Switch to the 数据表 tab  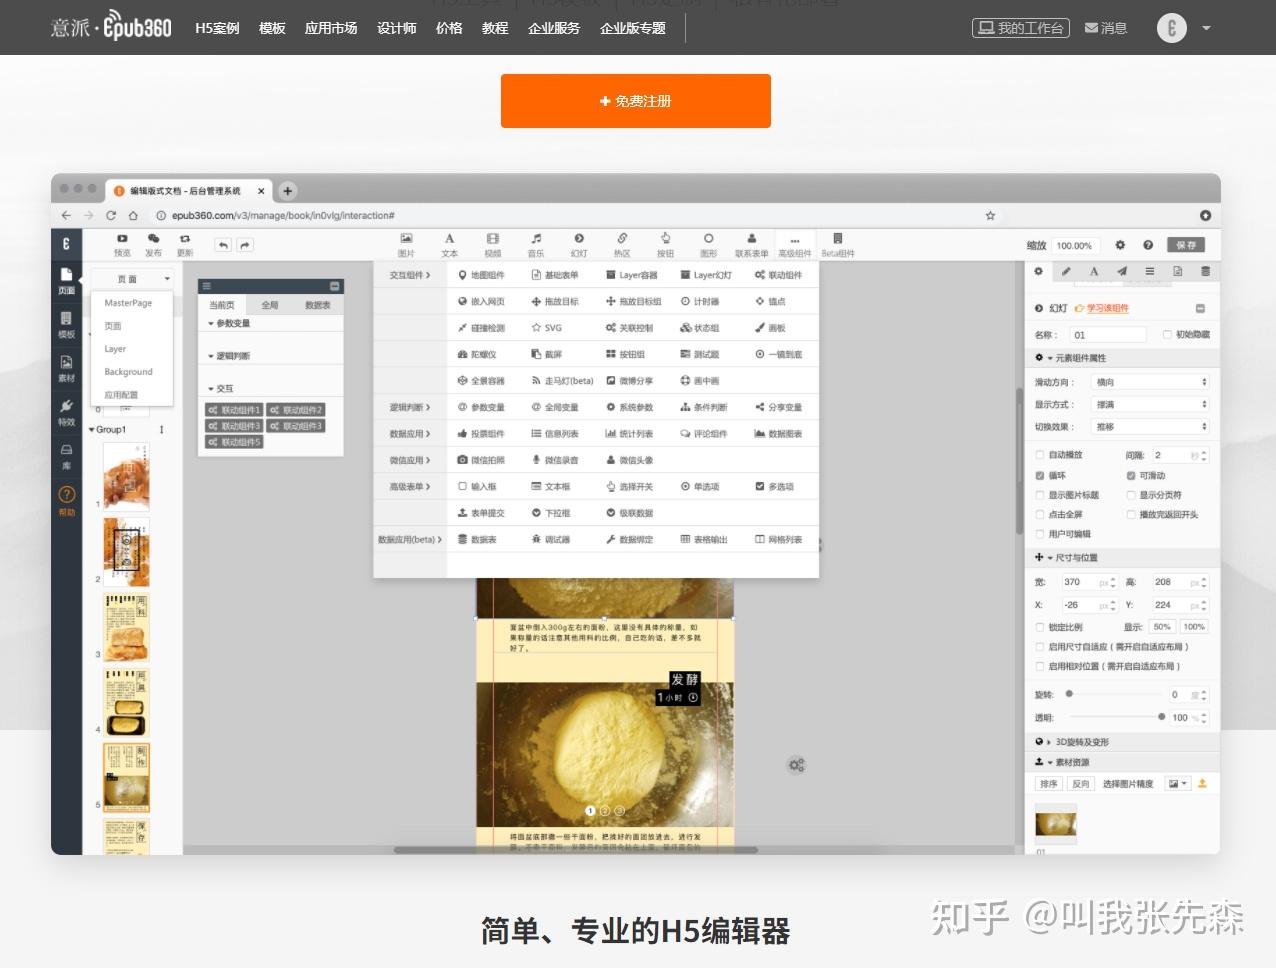pos(318,305)
